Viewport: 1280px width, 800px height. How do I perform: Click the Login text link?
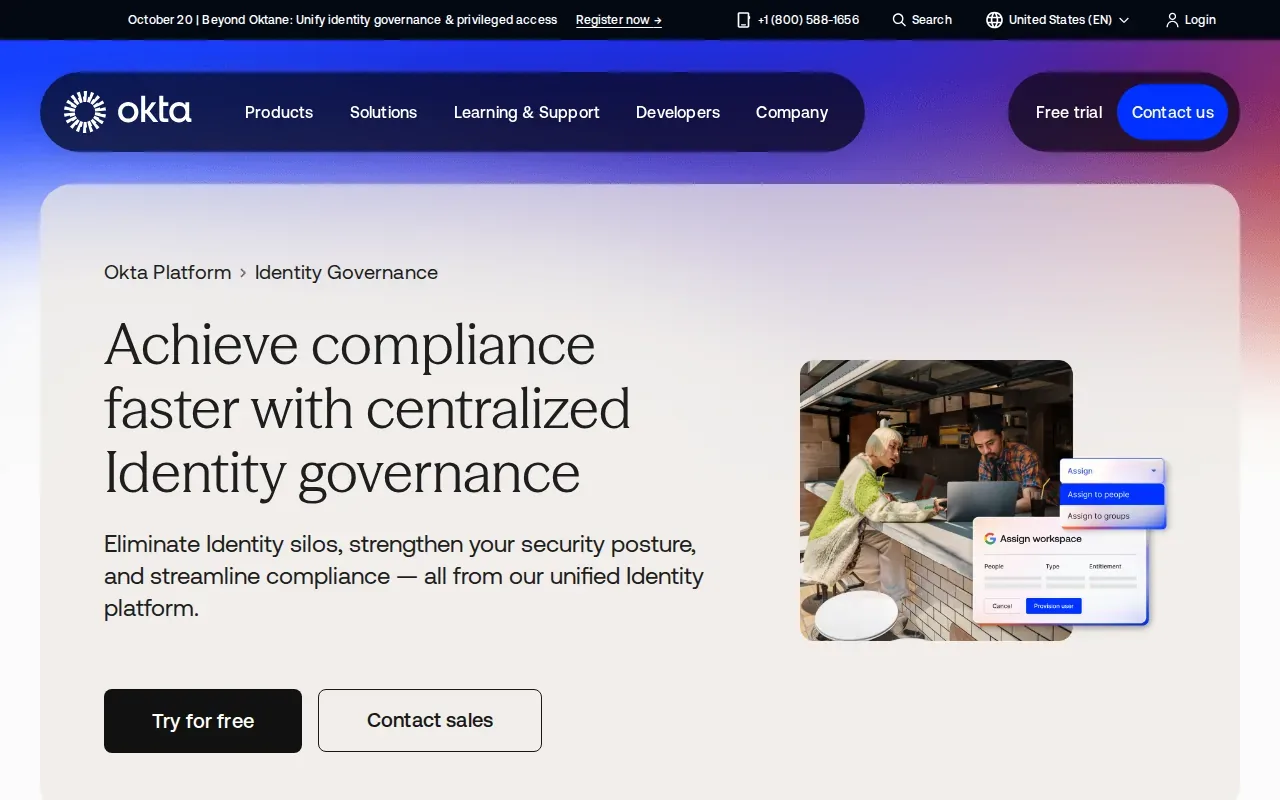tap(1200, 20)
